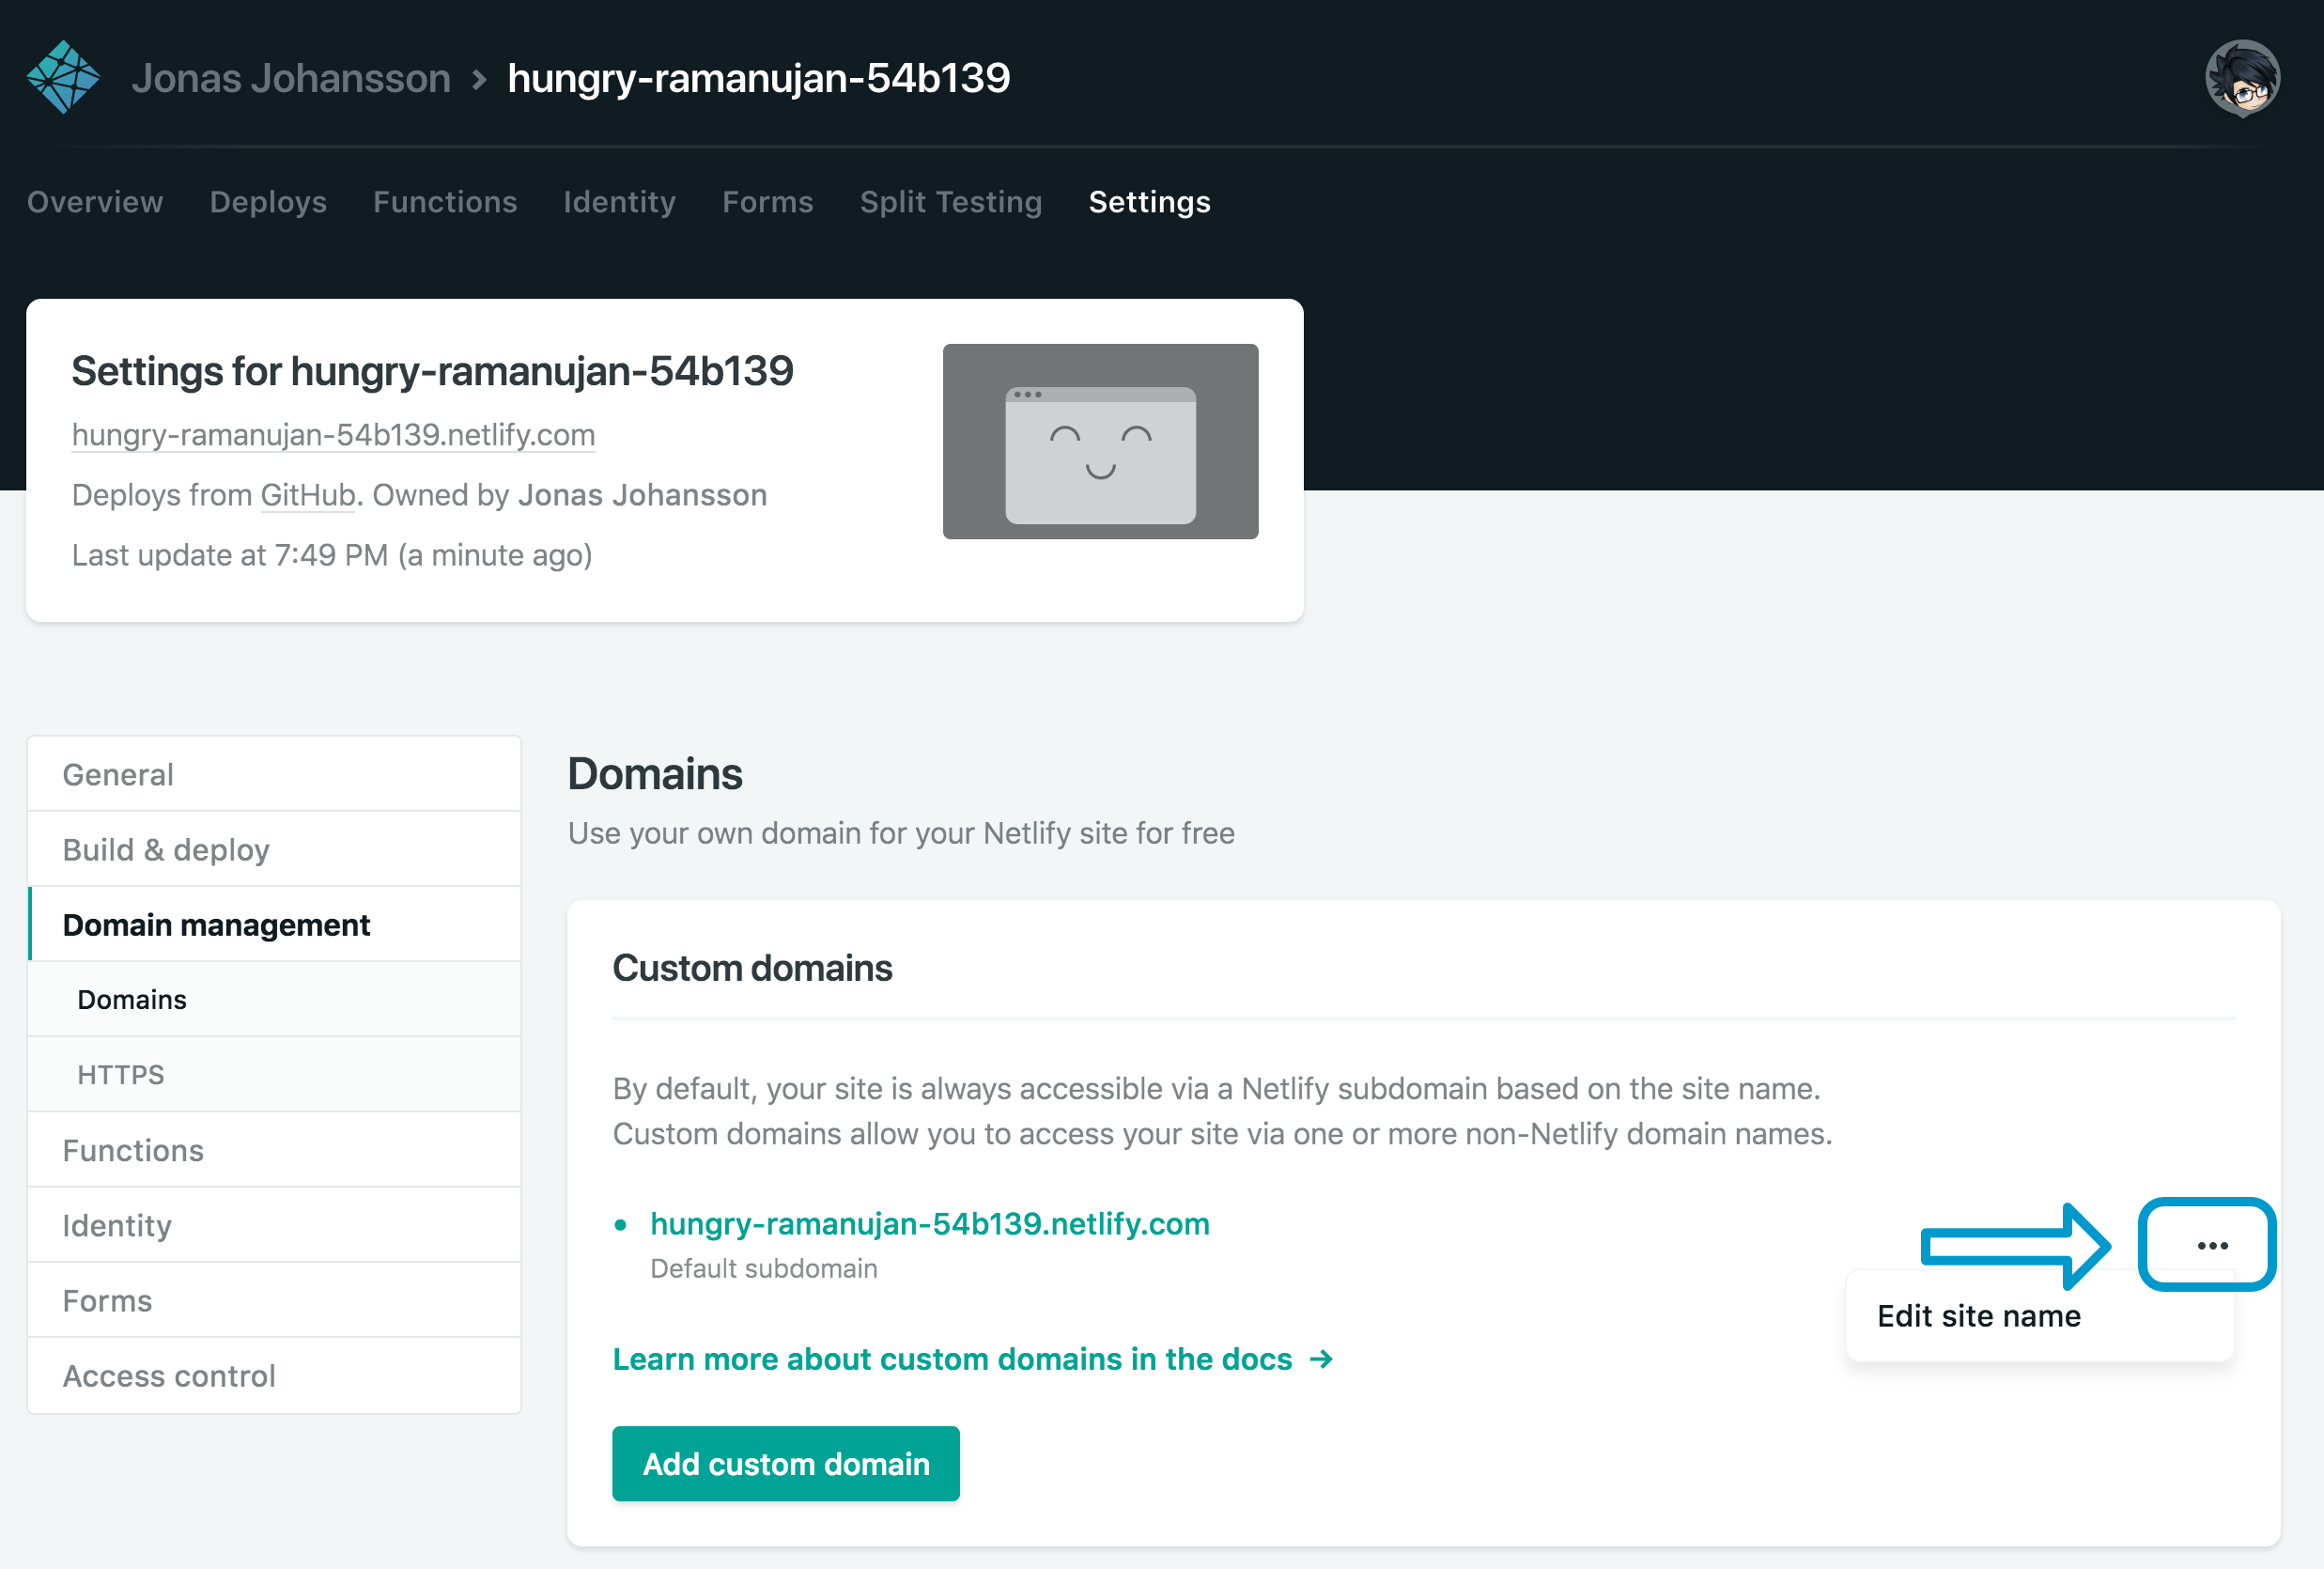
Task: Select Identity in the settings sidebar
Action: tap(274, 1225)
